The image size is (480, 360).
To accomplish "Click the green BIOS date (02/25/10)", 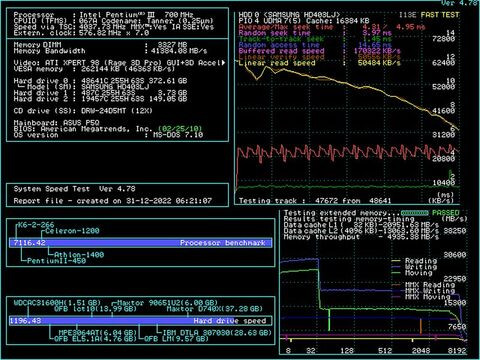I will [x=180, y=129].
